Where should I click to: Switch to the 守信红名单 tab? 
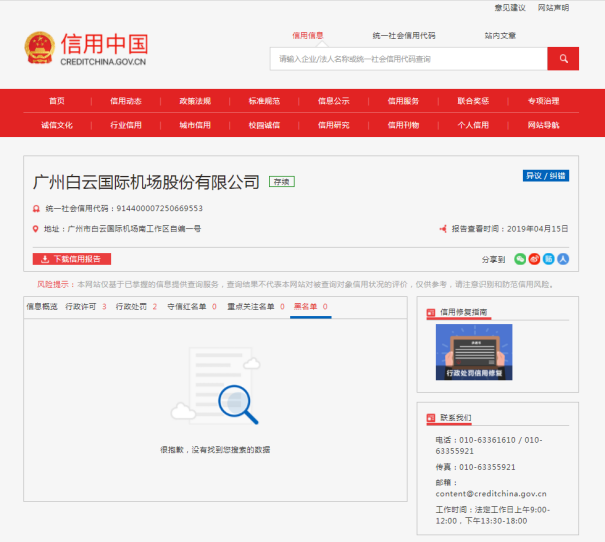point(192,307)
